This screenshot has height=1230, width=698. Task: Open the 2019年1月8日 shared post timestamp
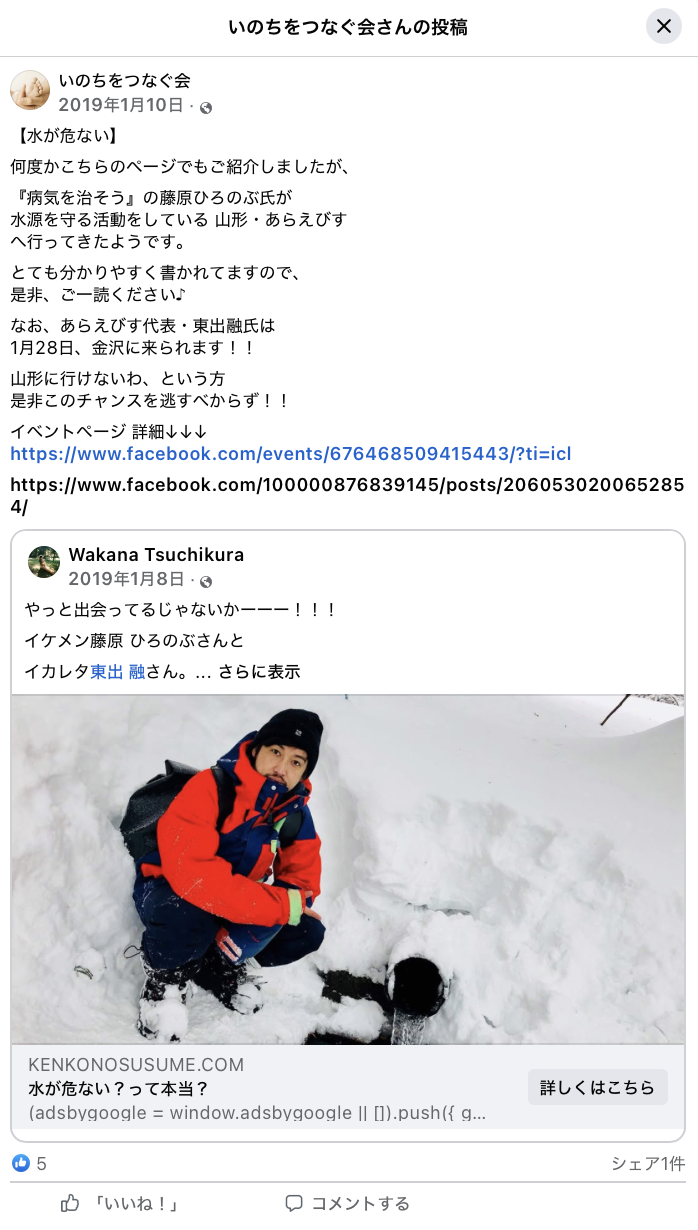(126, 580)
